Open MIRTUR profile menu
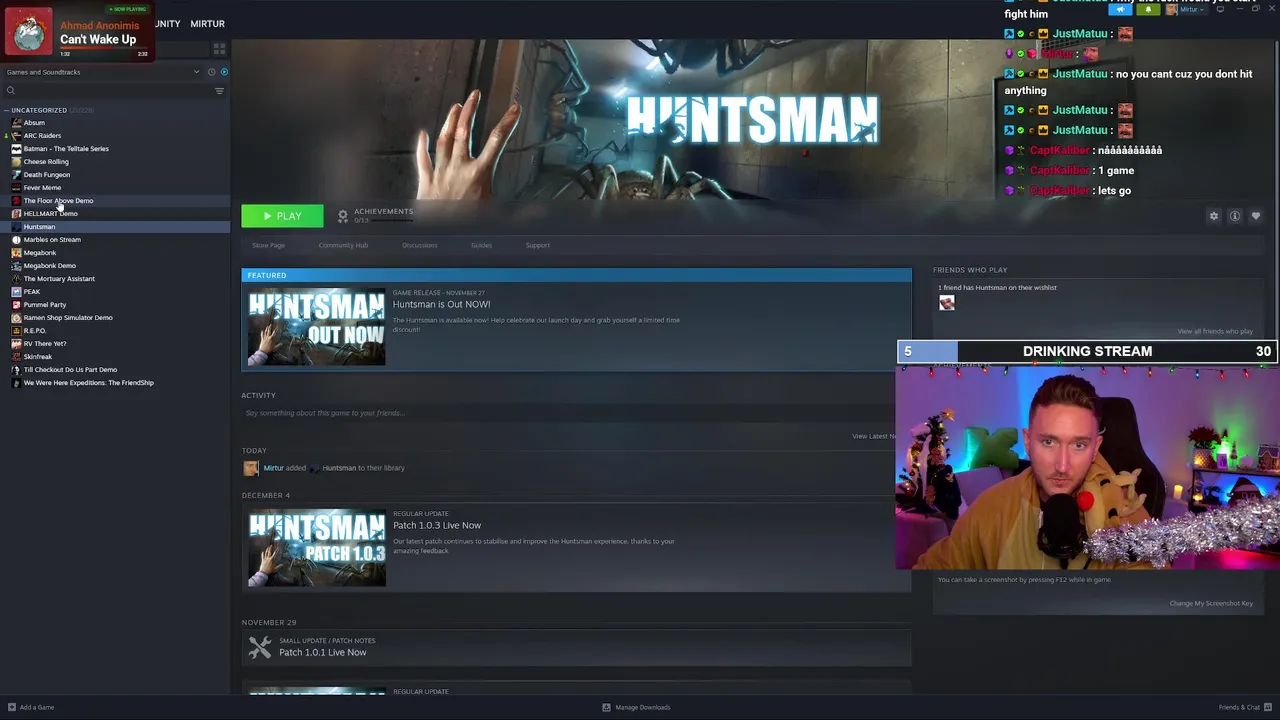 [x=207, y=24]
